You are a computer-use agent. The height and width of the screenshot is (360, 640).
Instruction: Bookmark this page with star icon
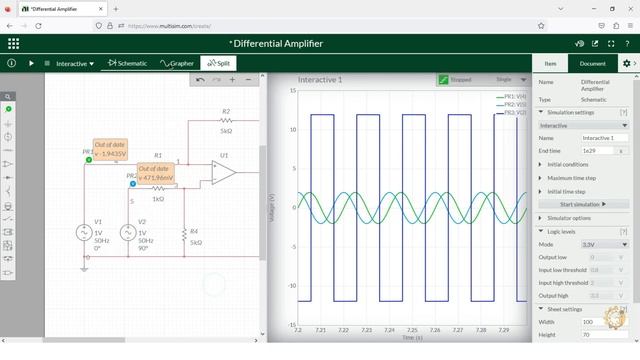point(541,26)
